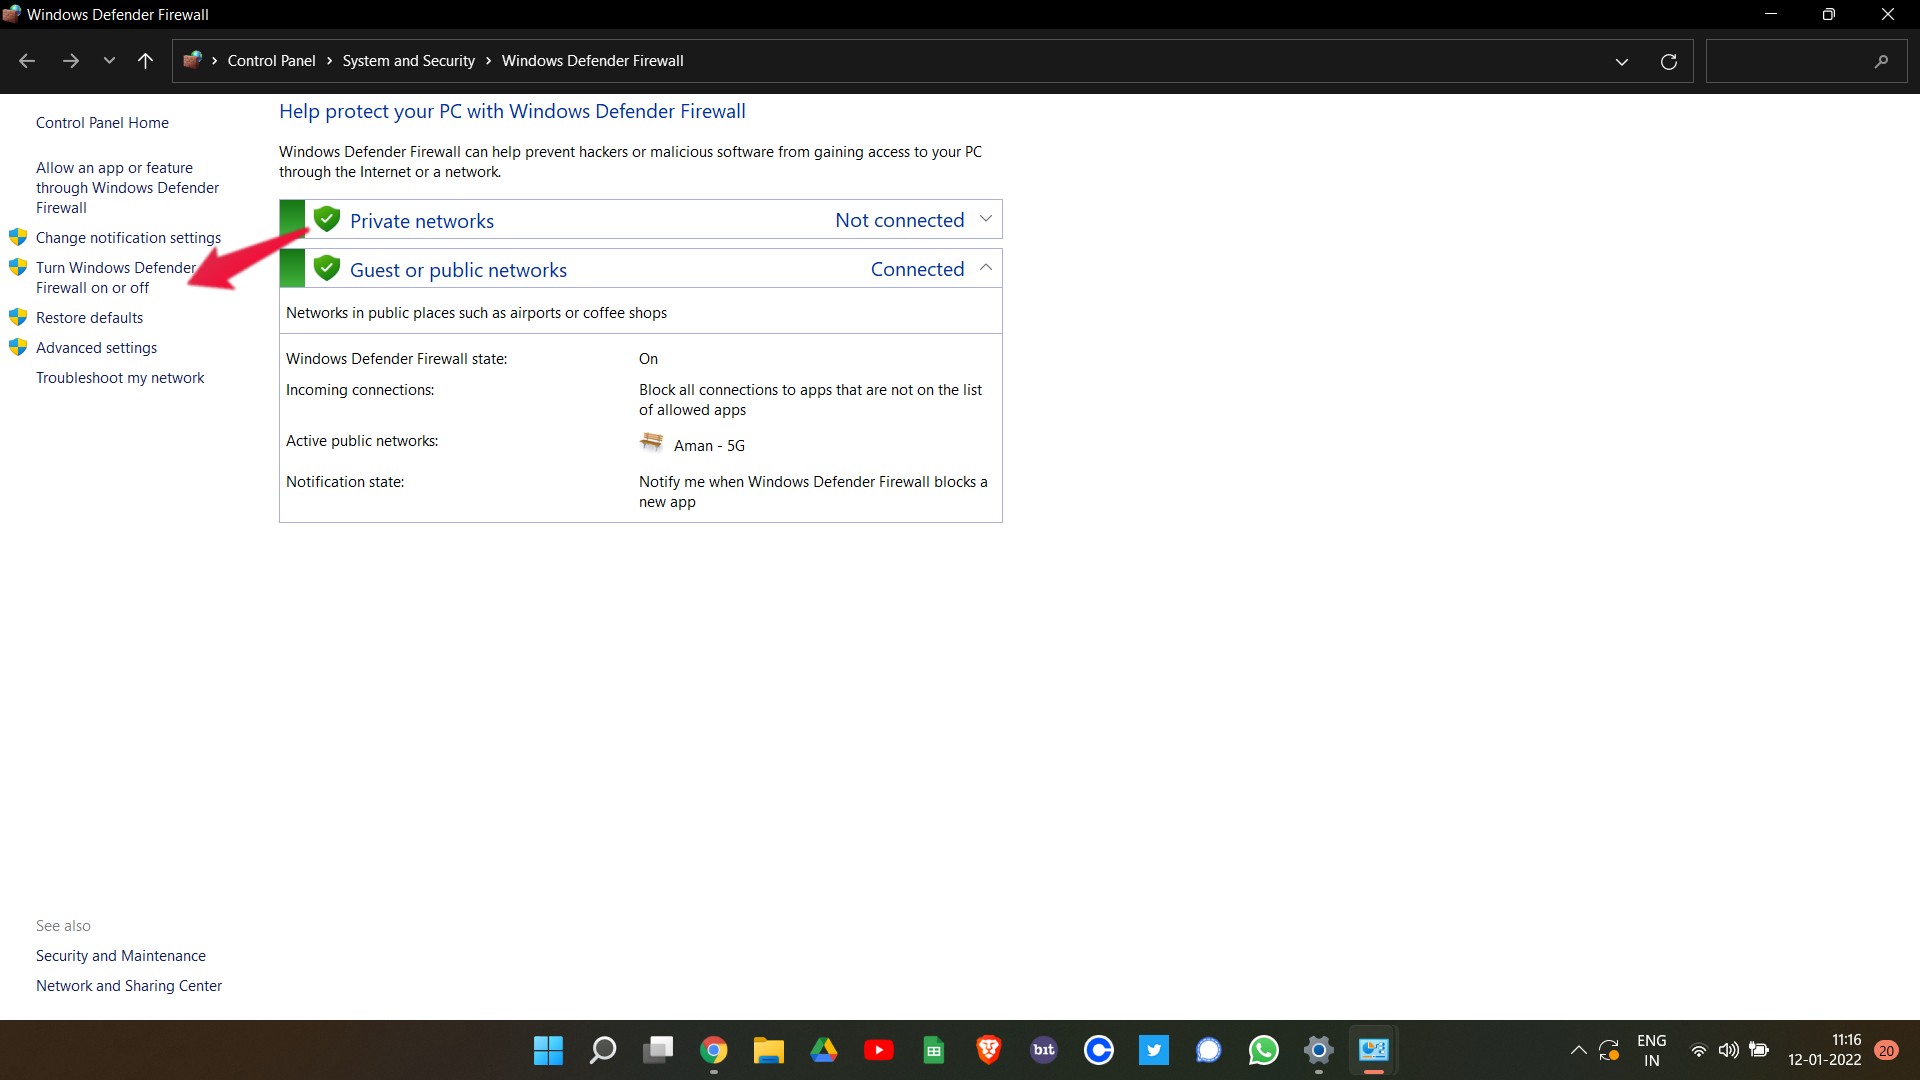
Task: Click green shield icon of Guest or public networks
Action: 327,268
